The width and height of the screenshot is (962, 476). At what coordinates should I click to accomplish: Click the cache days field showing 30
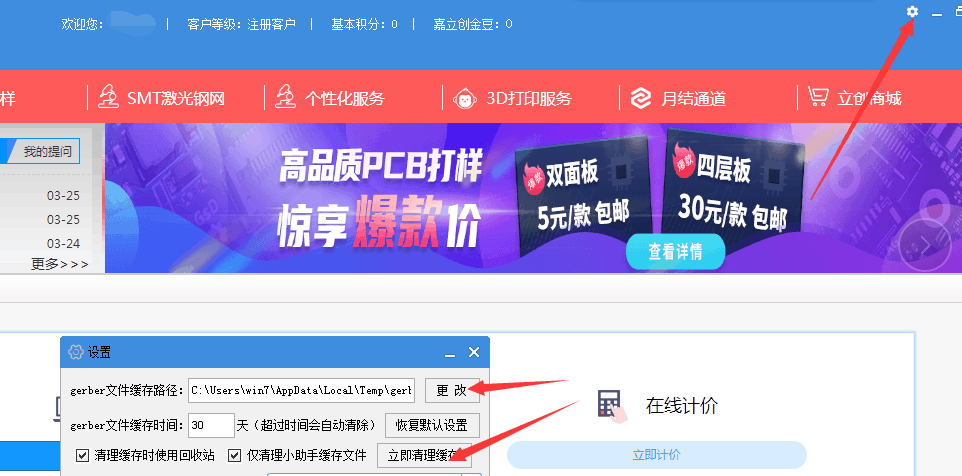click(211, 425)
